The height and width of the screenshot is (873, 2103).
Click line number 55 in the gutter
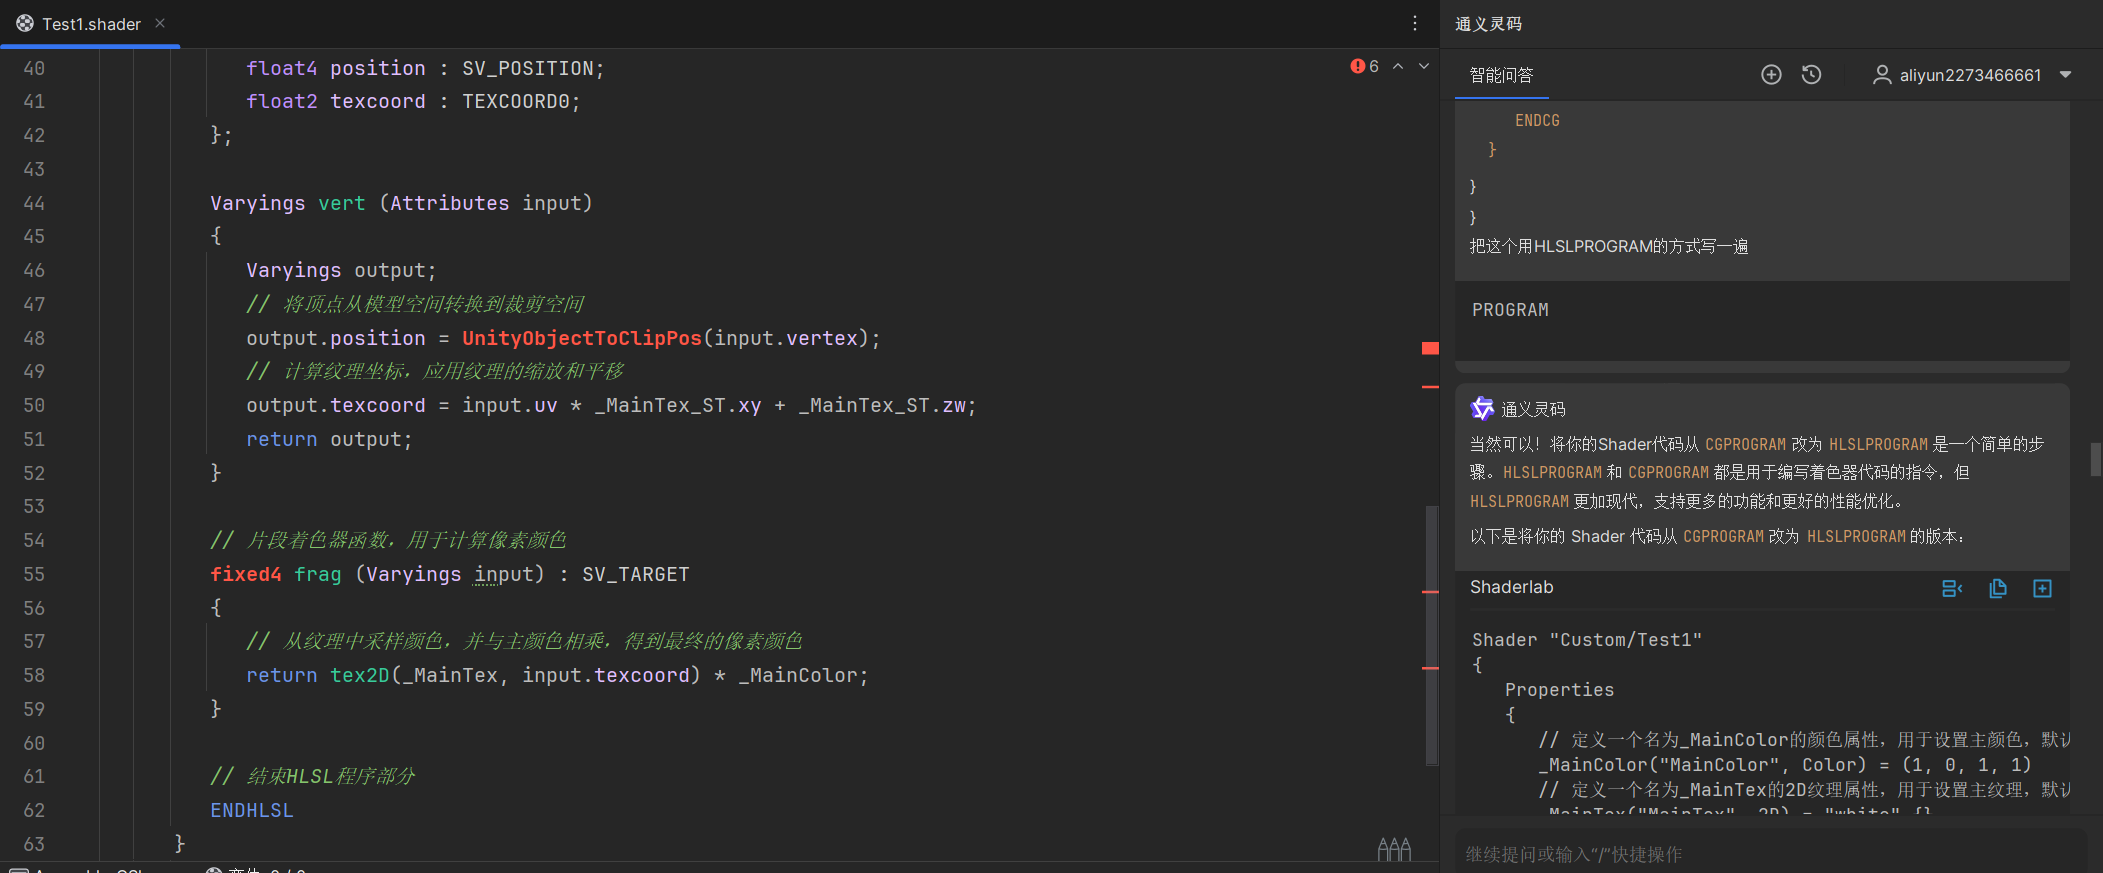click(x=34, y=574)
